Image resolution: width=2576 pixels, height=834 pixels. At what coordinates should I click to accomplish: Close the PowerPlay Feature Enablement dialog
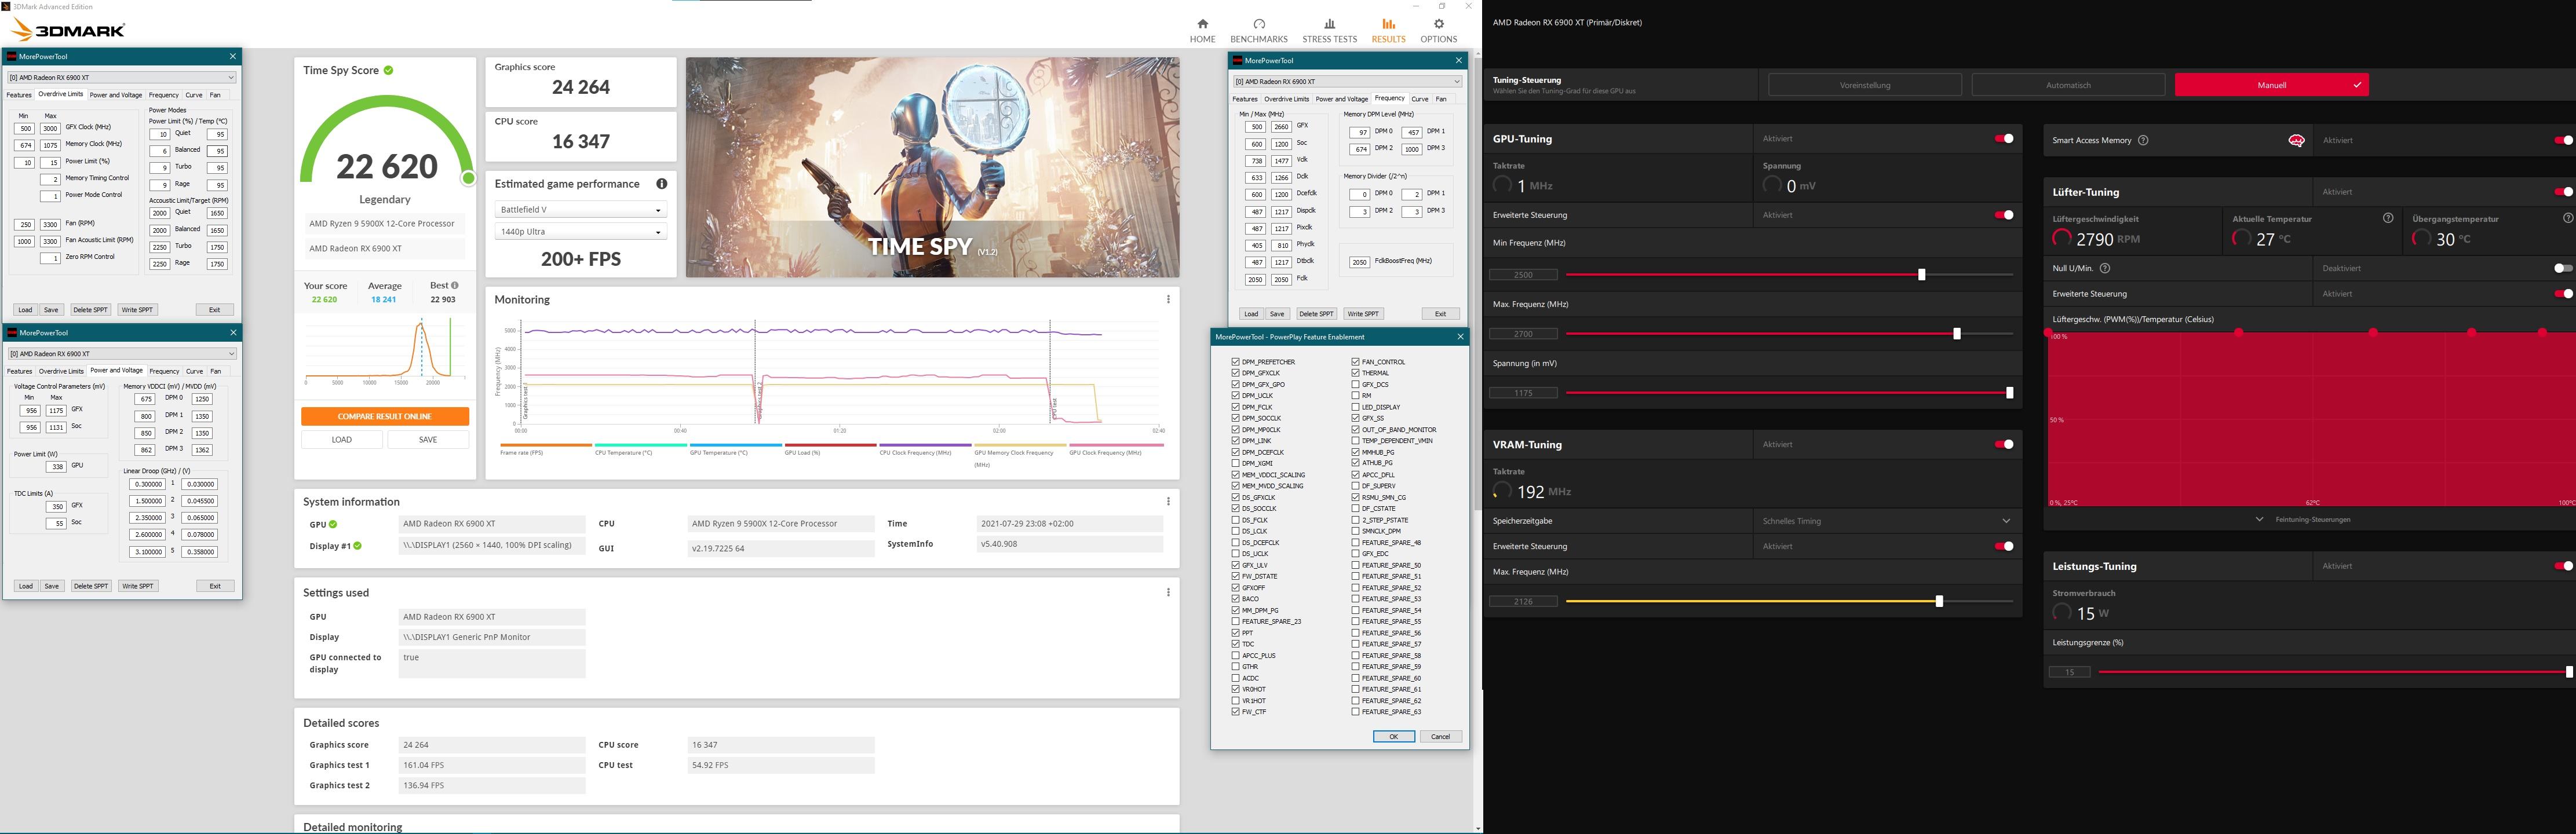click(x=1460, y=337)
